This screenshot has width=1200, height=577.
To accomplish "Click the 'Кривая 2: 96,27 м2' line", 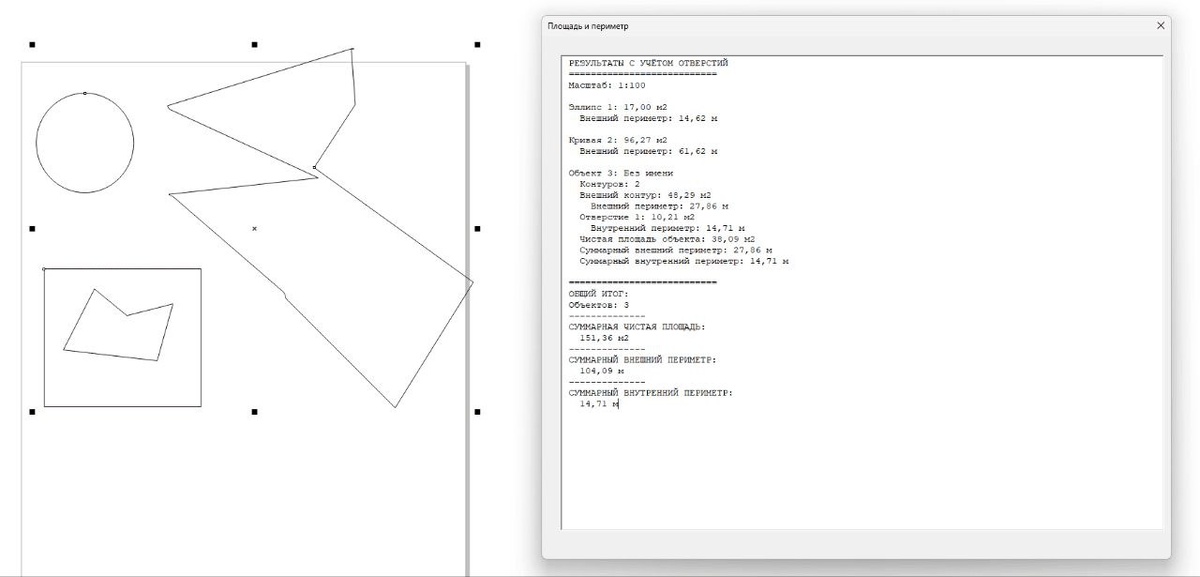I will click(617, 140).
